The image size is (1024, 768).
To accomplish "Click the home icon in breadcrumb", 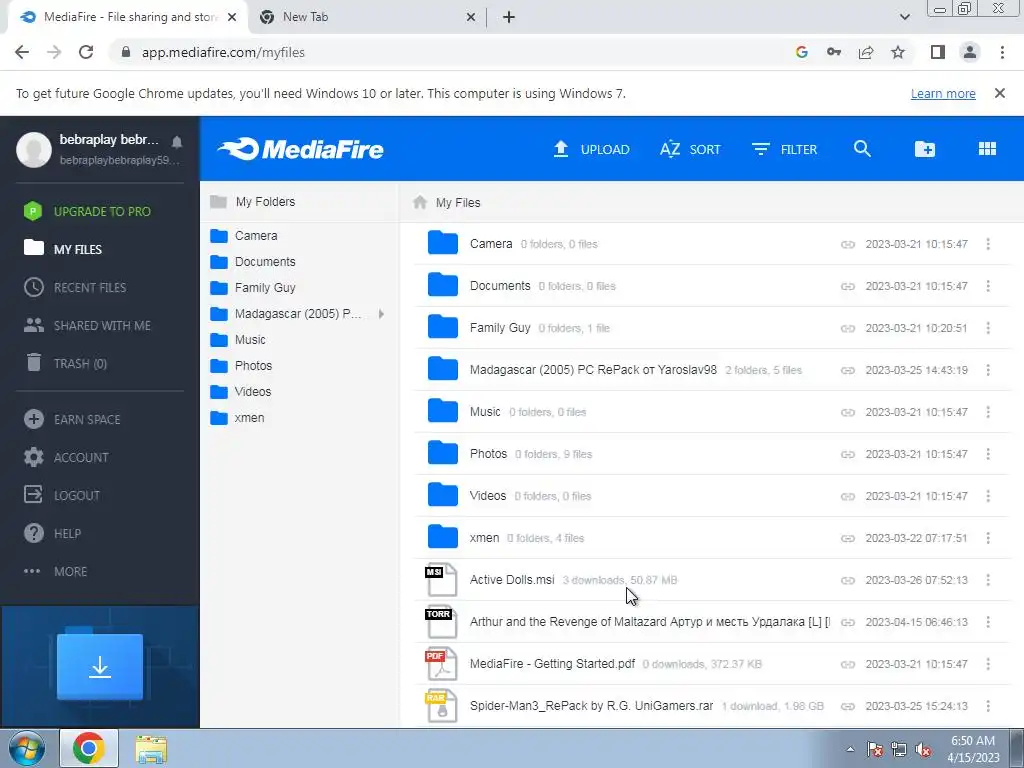I will [x=420, y=202].
